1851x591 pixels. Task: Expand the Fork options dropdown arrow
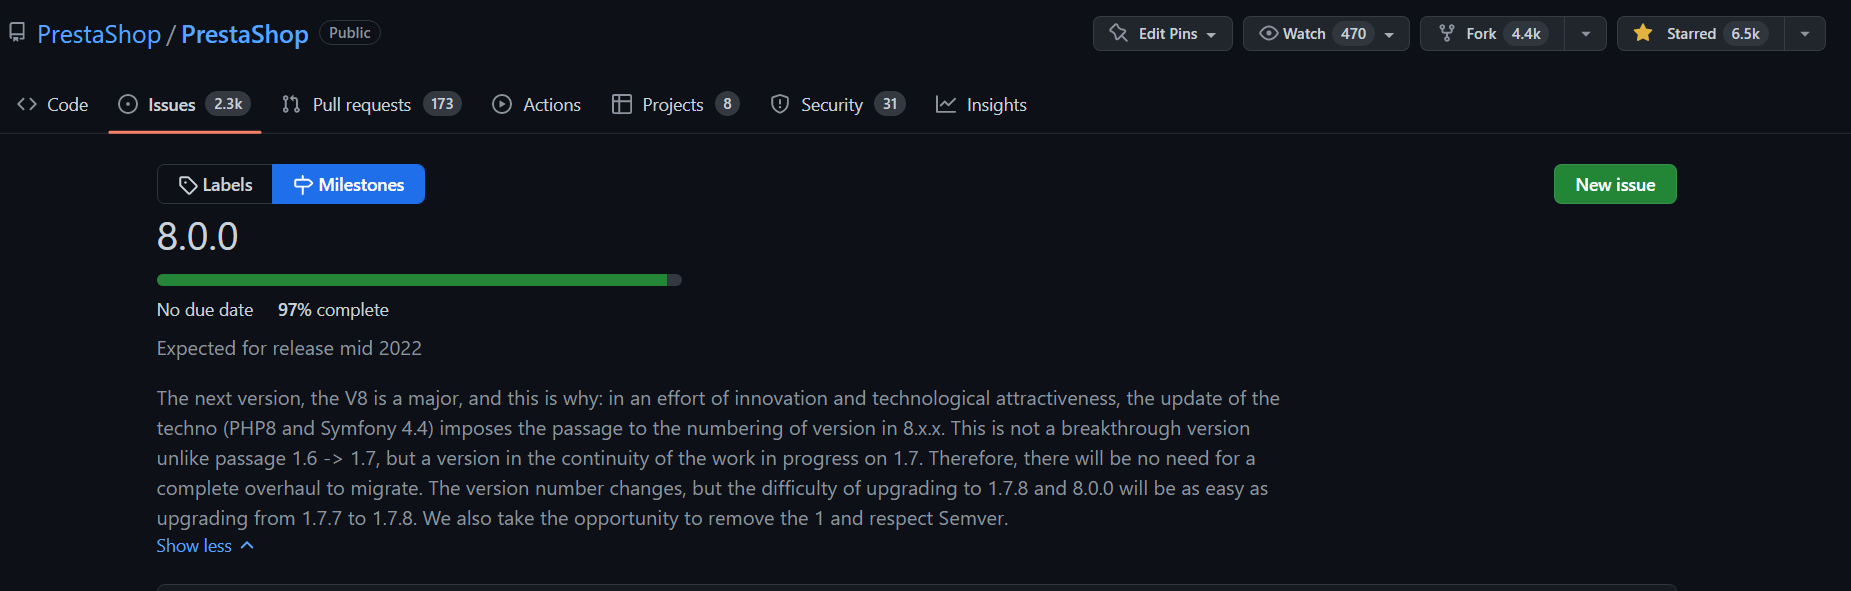tap(1585, 34)
